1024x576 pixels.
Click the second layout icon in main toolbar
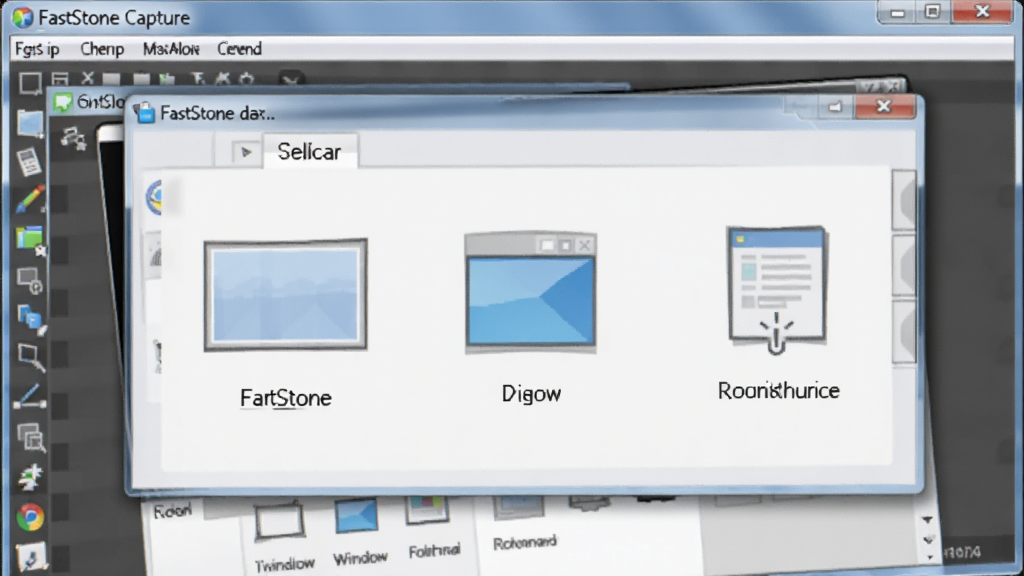tap(60, 79)
